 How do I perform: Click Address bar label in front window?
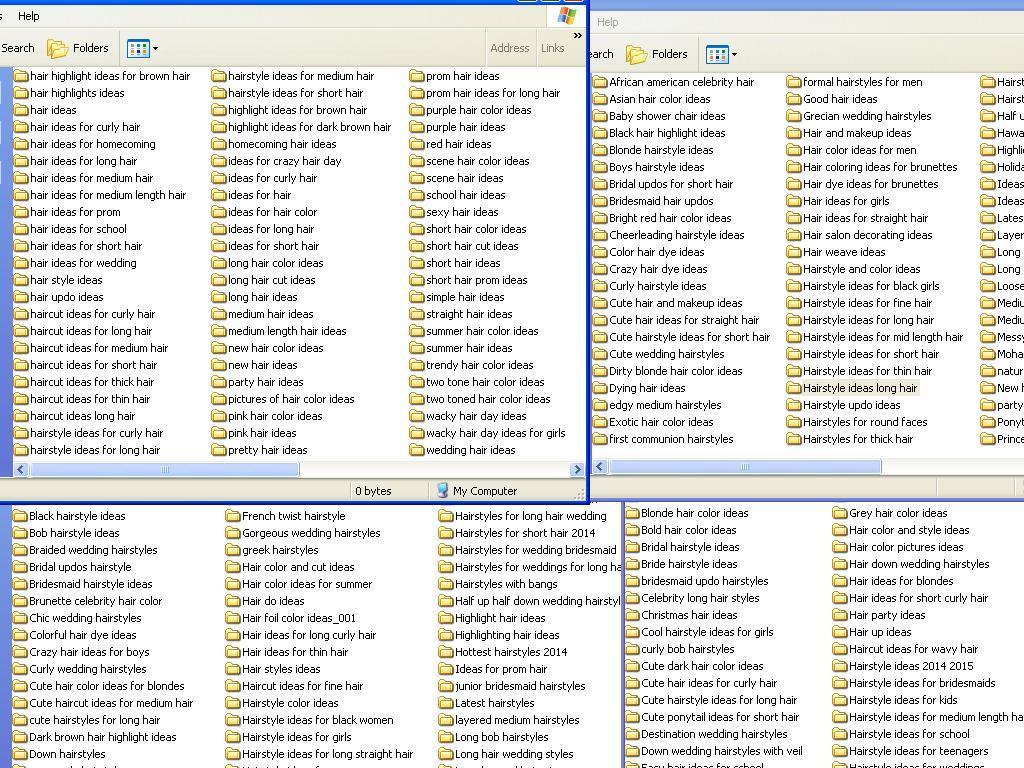[x=510, y=48]
